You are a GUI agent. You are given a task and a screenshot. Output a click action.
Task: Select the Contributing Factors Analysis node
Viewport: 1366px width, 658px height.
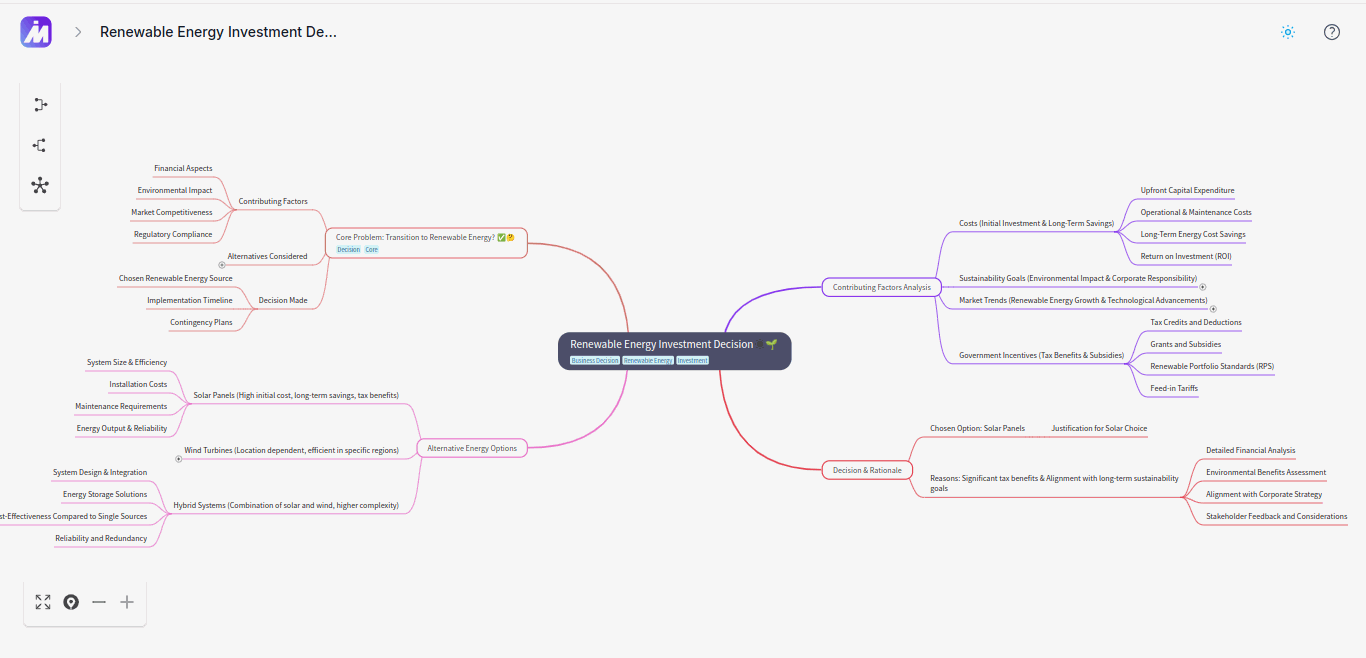point(881,287)
